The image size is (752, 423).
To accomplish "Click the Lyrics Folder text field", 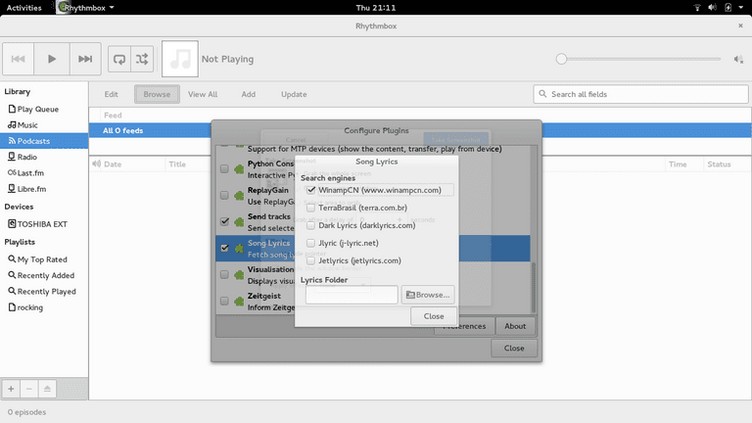I will click(352, 294).
